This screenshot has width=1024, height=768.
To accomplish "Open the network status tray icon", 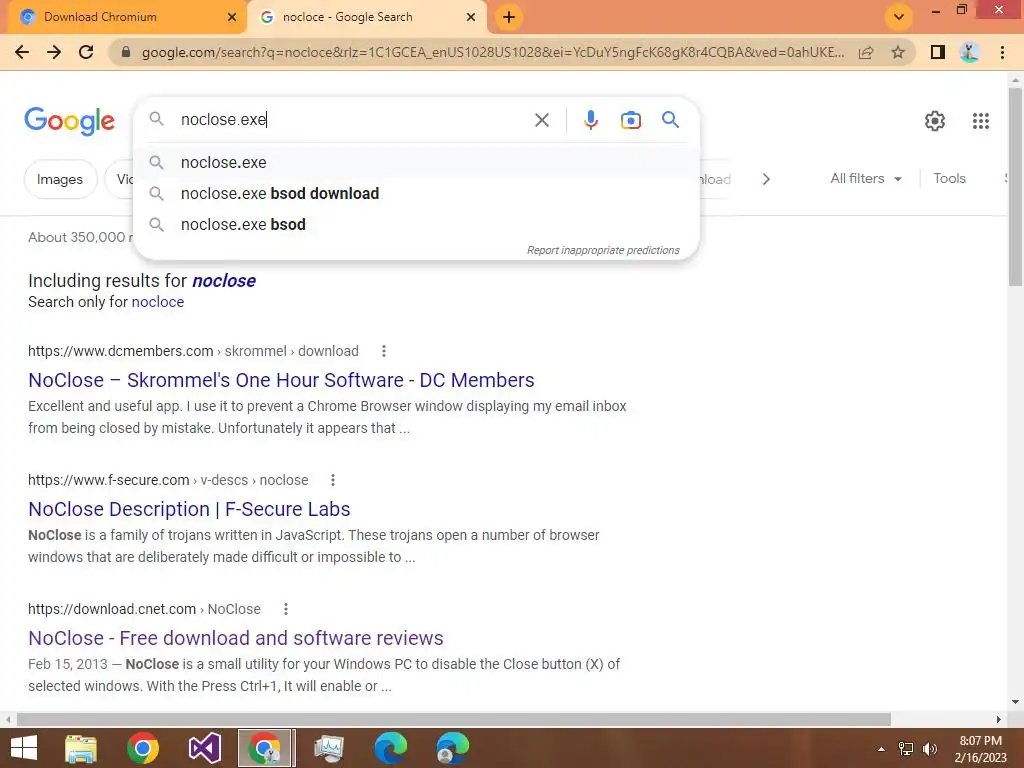I will (x=906, y=749).
